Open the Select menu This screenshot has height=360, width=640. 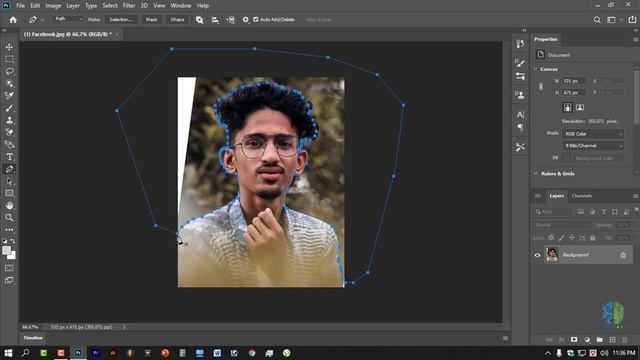coord(110,6)
